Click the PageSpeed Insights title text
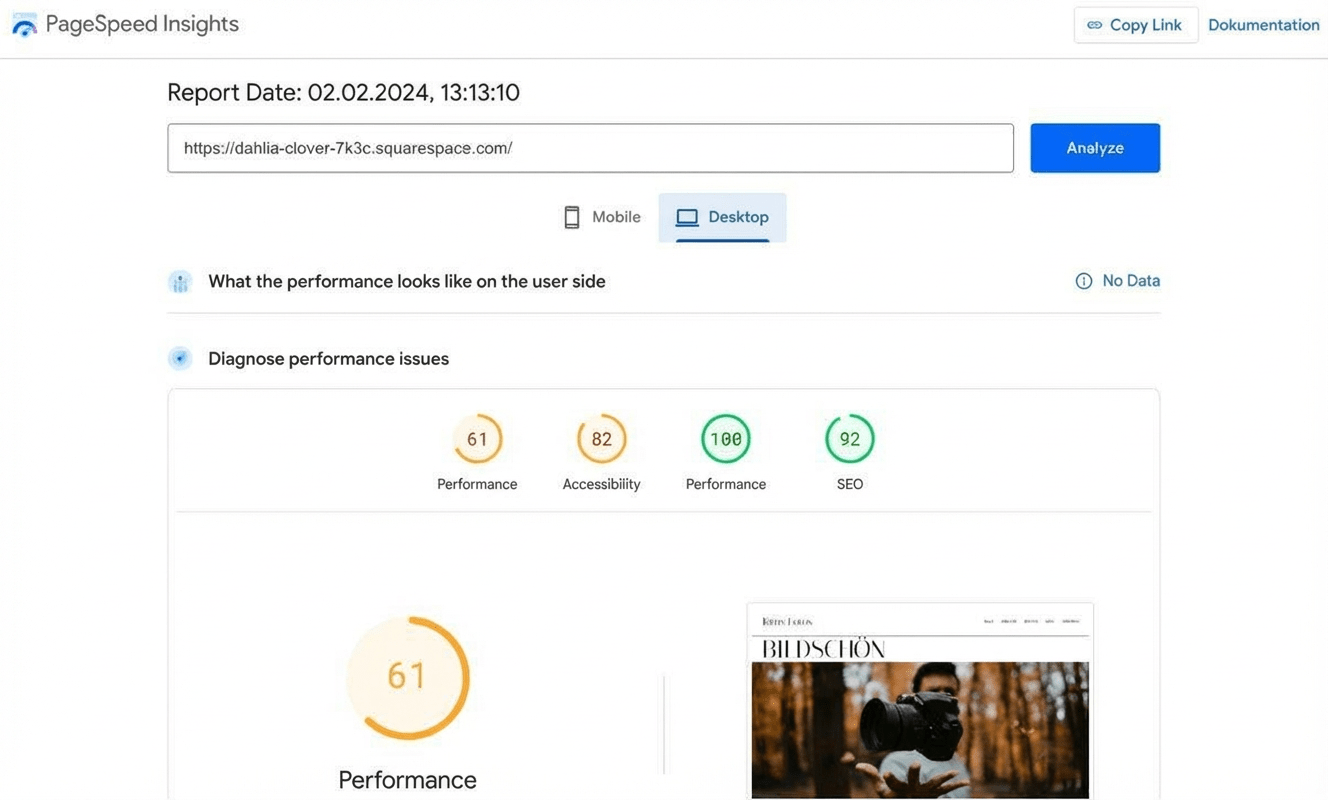 click(x=142, y=24)
